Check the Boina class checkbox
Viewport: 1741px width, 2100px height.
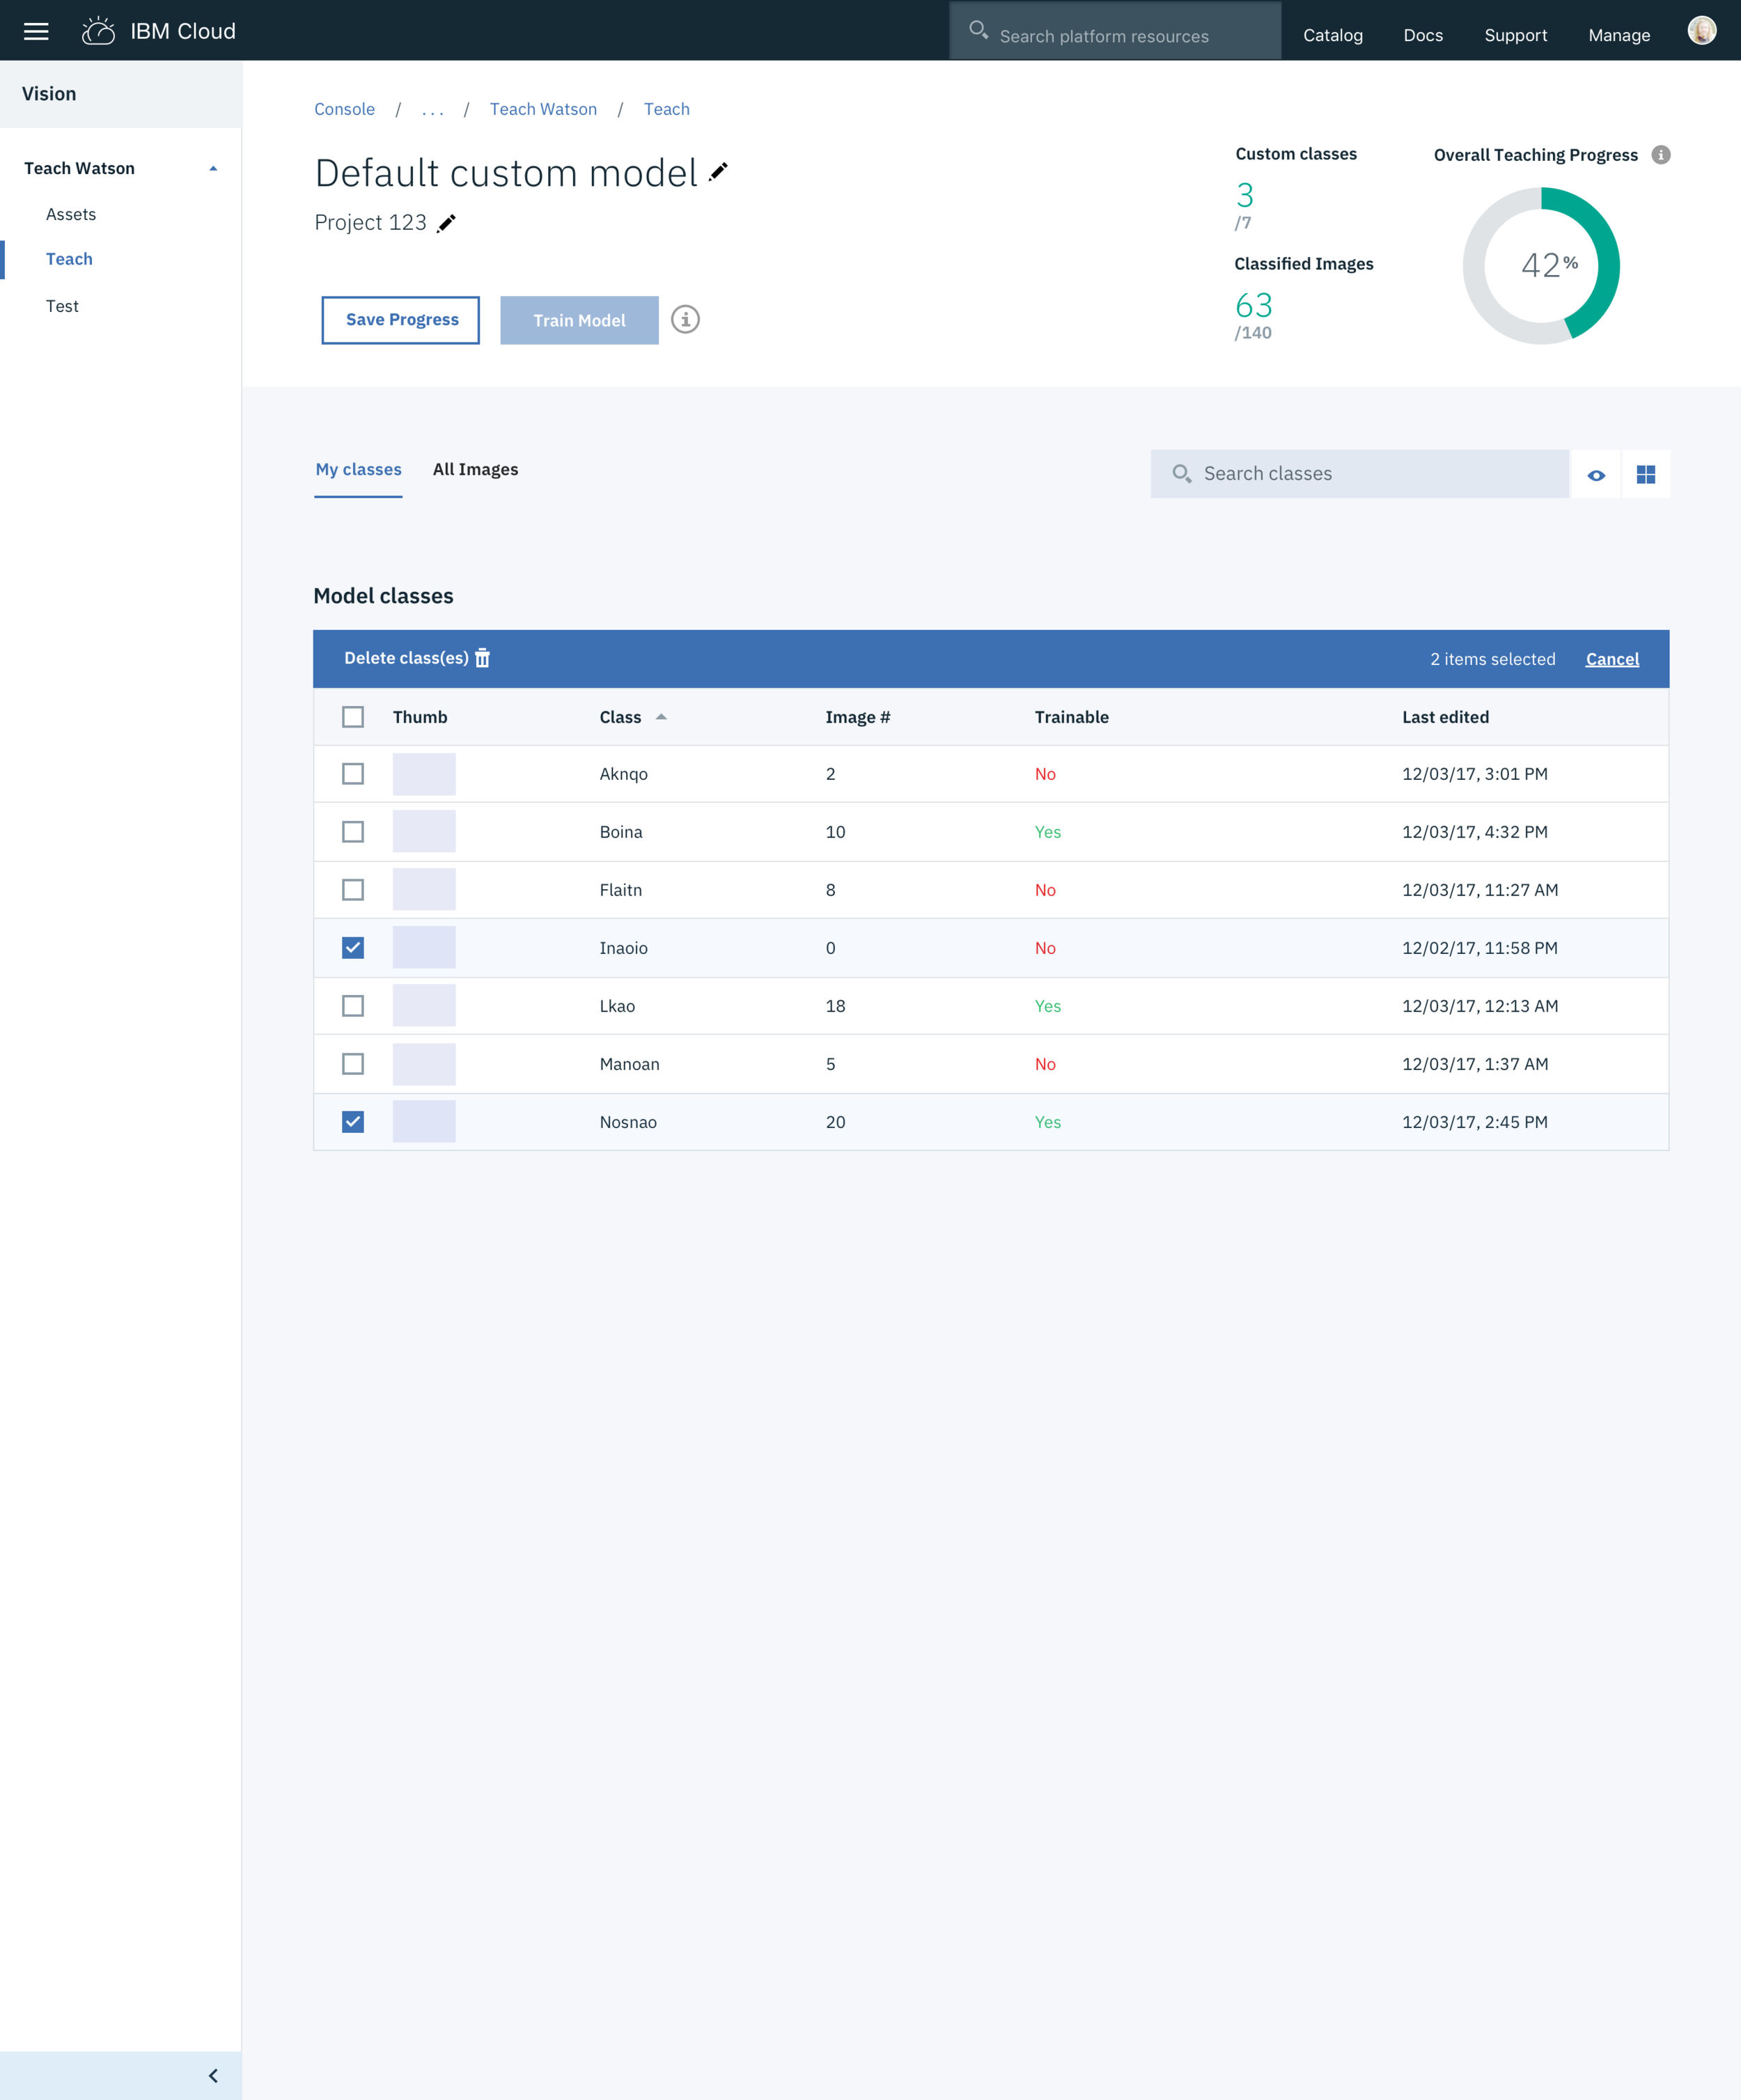coord(353,832)
